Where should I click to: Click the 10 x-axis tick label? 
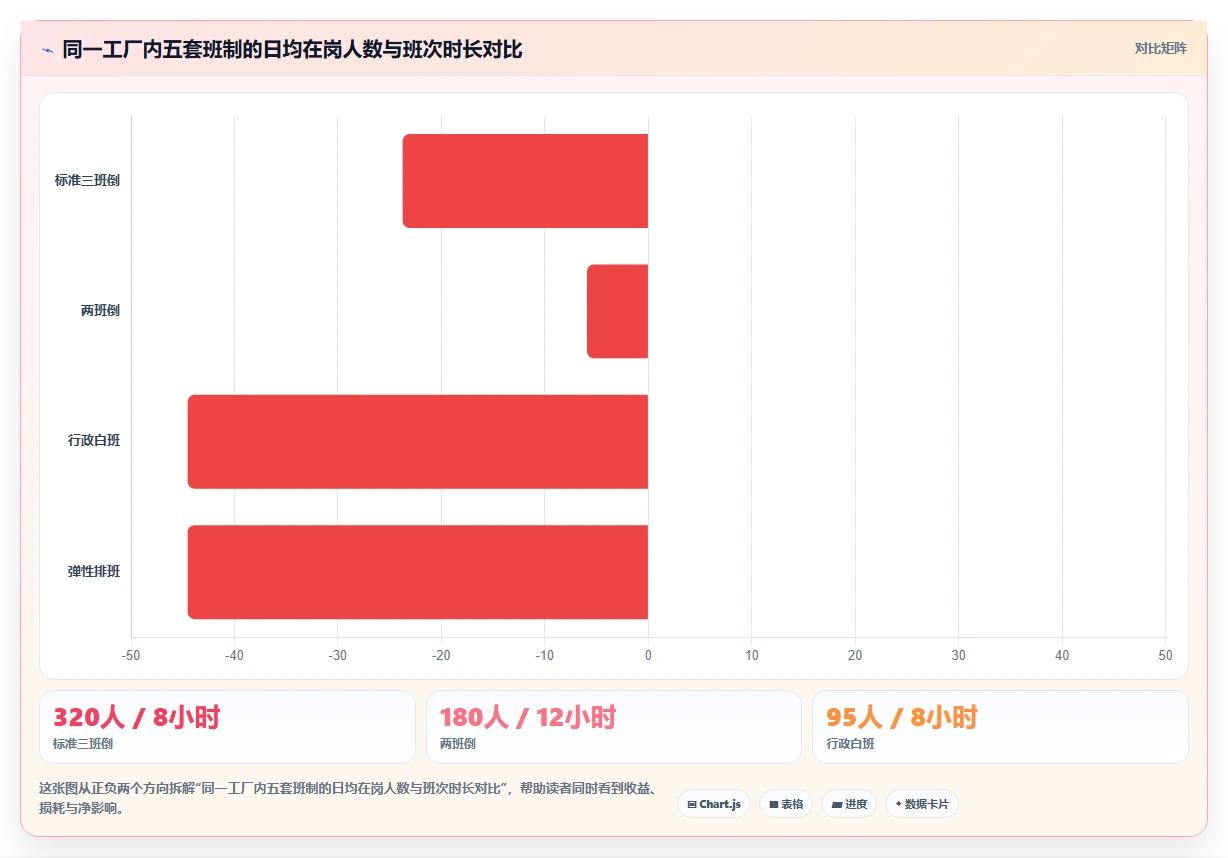[x=752, y=656]
